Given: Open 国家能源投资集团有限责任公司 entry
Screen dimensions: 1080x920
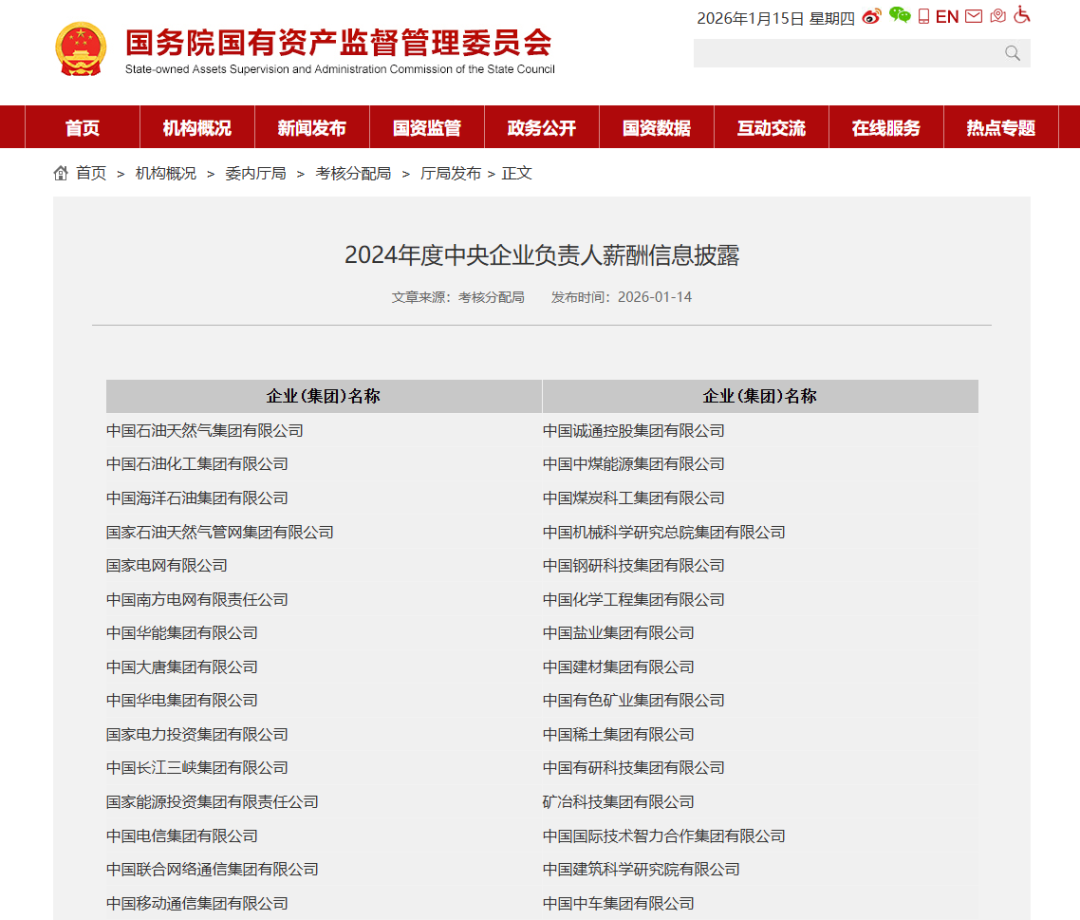Looking at the screenshot, I should pos(212,802).
